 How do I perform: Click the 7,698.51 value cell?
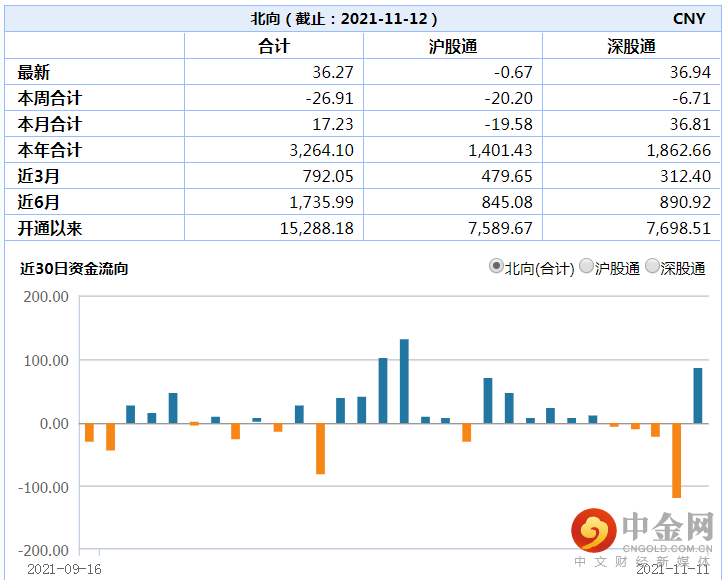(679, 228)
